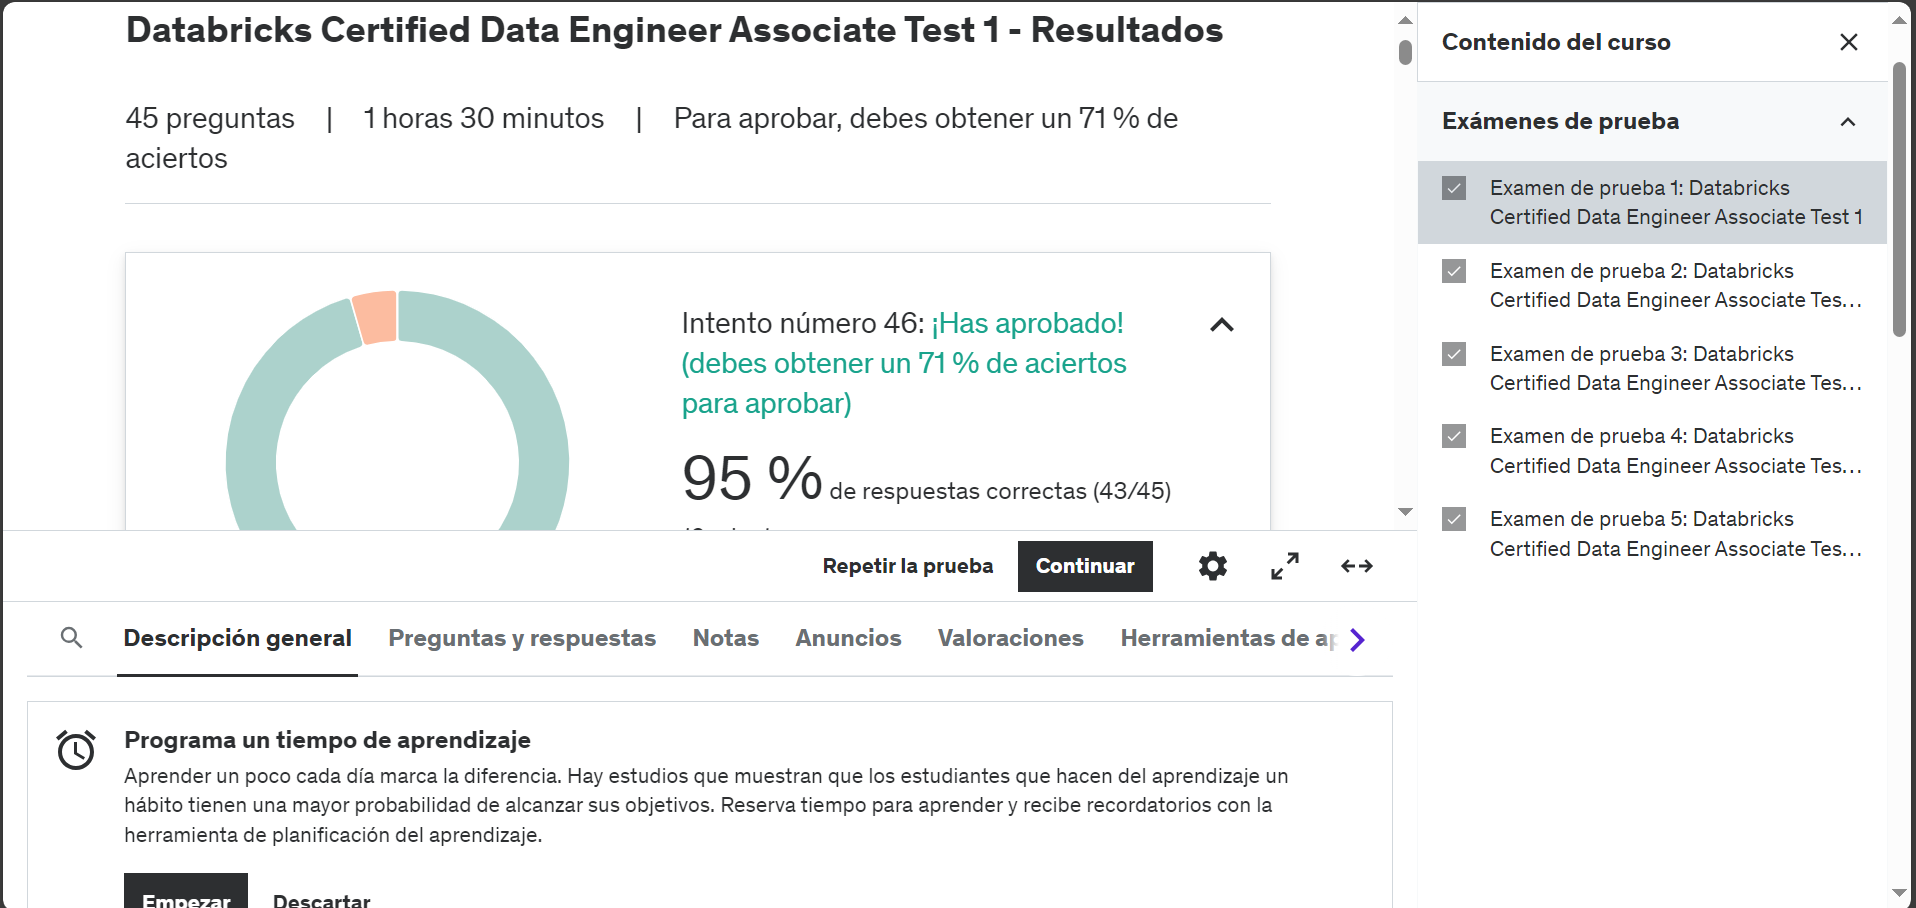1916x908 pixels.
Task: Toggle the checkbox for Examen de prueba 5
Action: pos(1452,519)
